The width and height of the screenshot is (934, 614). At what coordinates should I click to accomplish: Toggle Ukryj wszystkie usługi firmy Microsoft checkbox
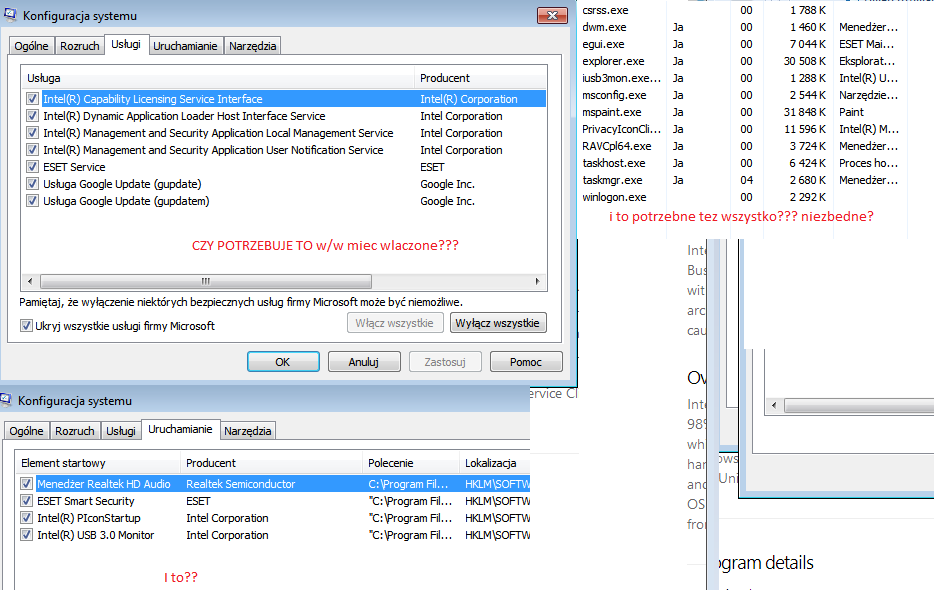point(26,326)
